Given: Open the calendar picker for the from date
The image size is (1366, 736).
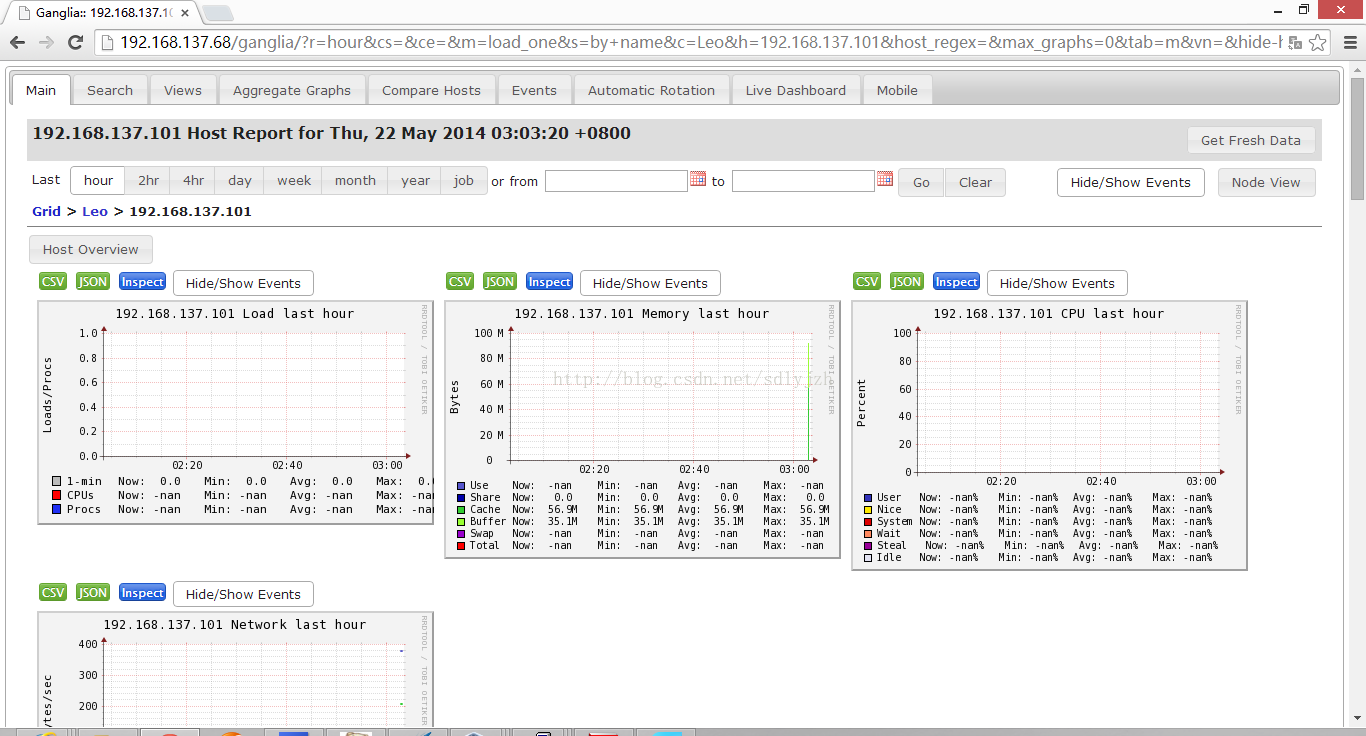Looking at the screenshot, I should pos(698,179).
